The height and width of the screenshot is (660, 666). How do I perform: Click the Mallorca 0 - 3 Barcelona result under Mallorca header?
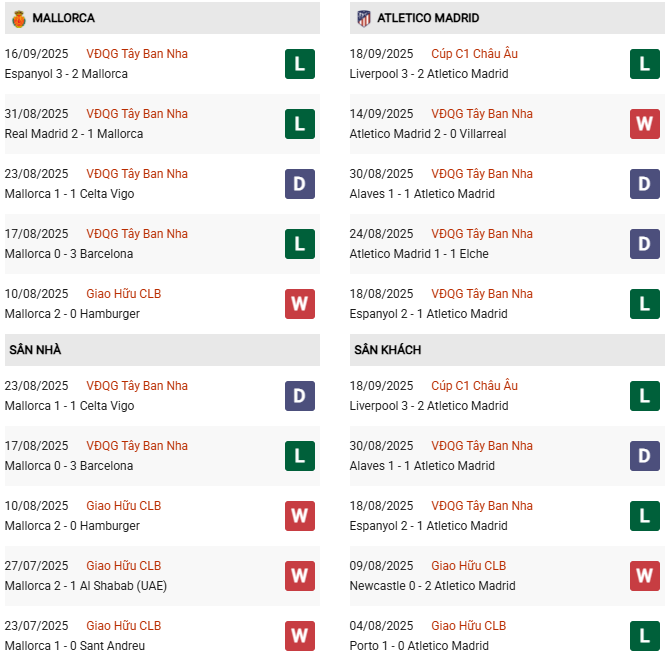(69, 254)
